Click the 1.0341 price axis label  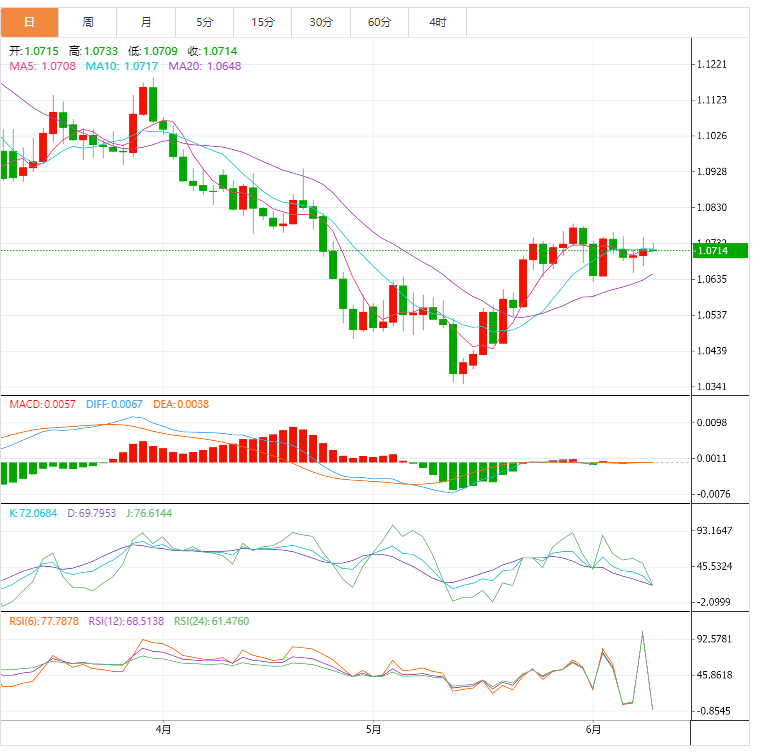point(712,387)
